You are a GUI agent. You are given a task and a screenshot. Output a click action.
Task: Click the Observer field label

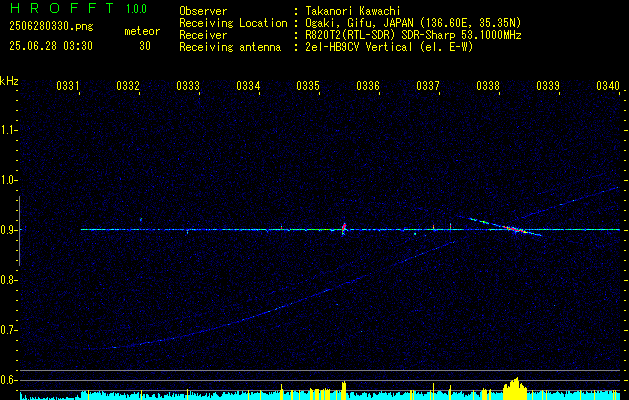click(203, 11)
